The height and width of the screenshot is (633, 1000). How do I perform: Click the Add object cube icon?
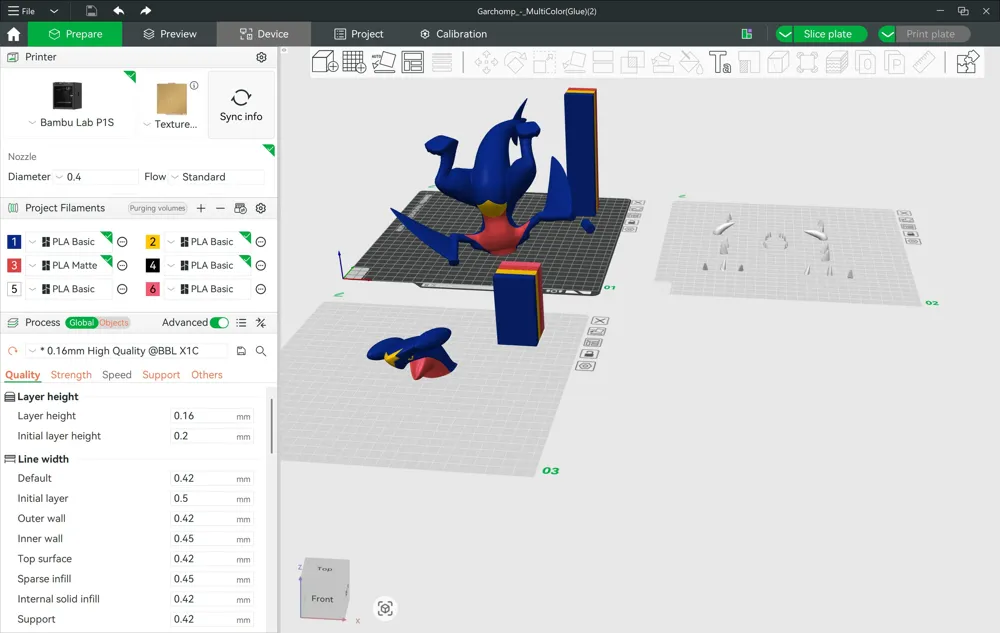coord(325,62)
